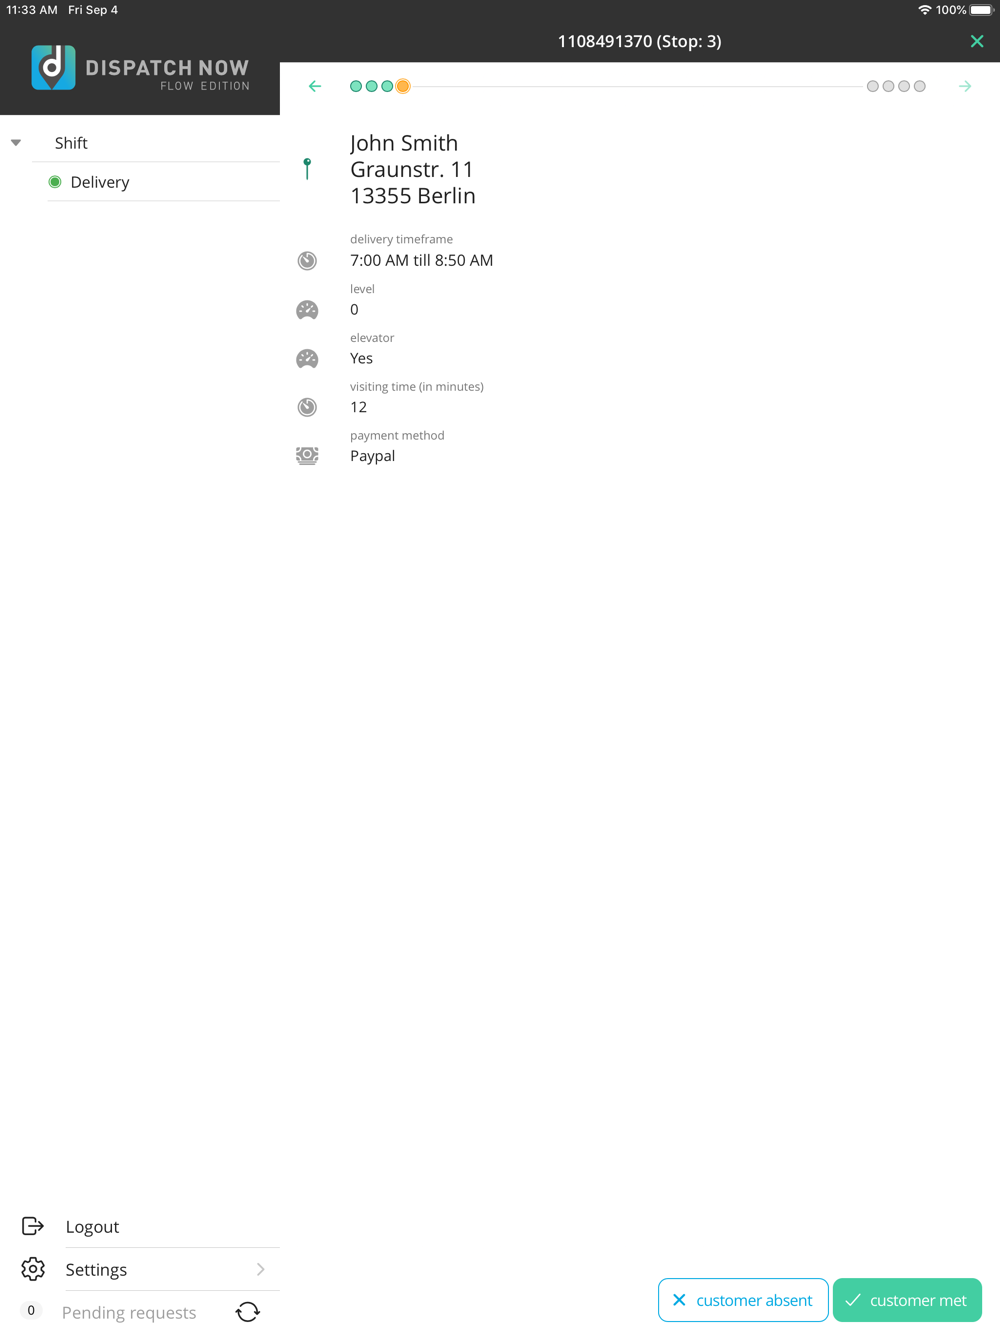The height and width of the screenshot is (1334, 1000).
Task: Mark customer absent
Action: [743, 1300]
